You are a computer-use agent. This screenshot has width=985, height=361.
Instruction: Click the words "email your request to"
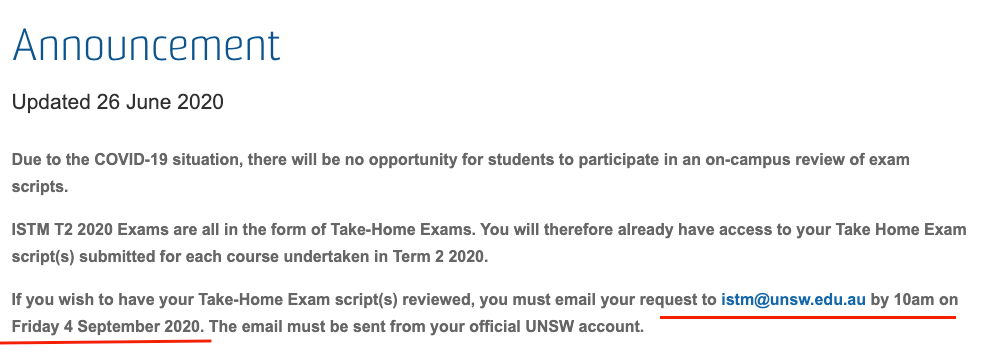click(x=658, y=300)
